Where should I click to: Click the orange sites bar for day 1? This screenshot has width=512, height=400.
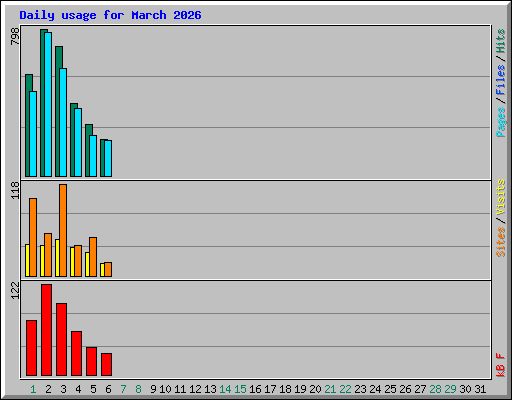point(33,237)
